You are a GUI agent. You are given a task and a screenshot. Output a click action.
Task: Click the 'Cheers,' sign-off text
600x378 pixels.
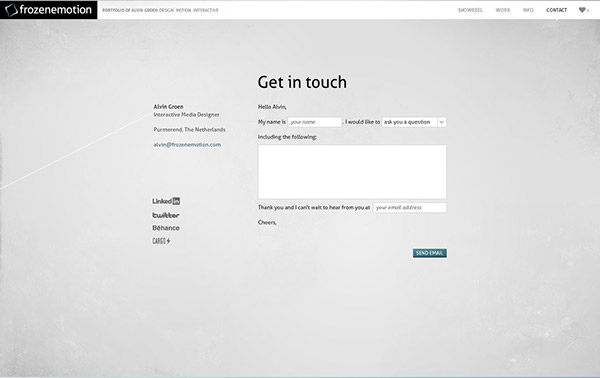(x=267, y=222)
